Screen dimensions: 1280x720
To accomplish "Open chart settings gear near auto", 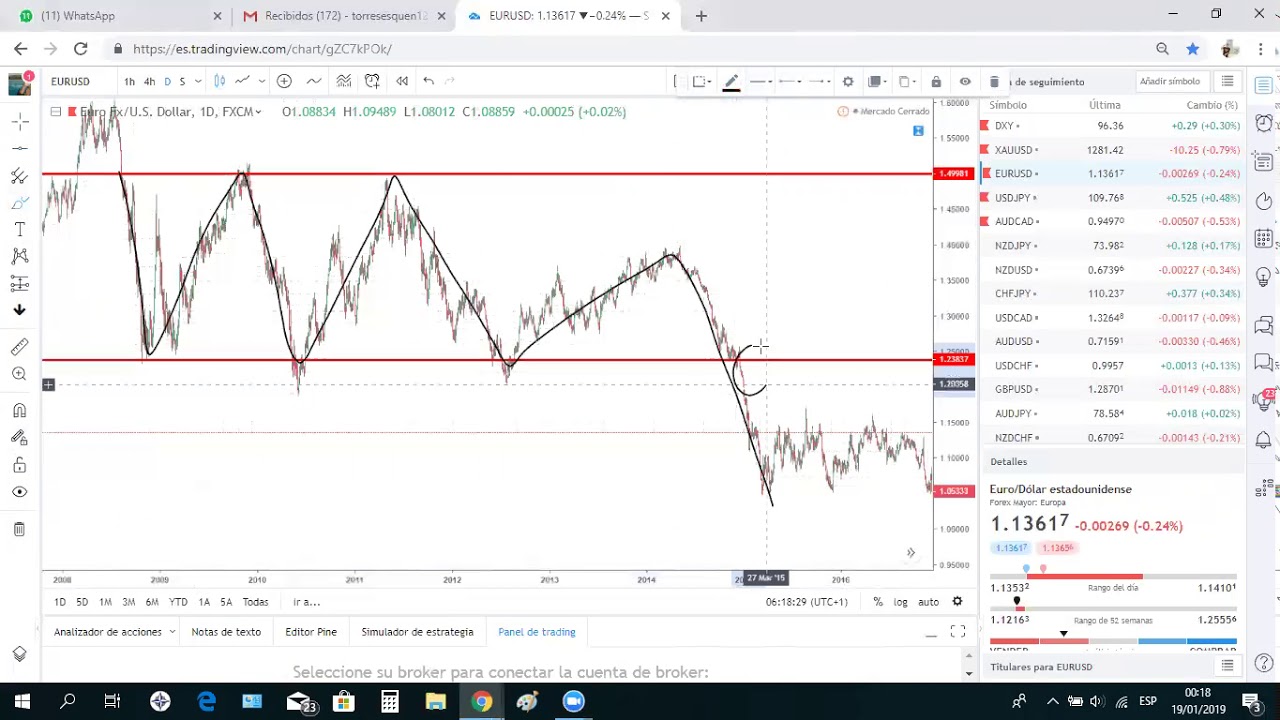I will [957, 602].
